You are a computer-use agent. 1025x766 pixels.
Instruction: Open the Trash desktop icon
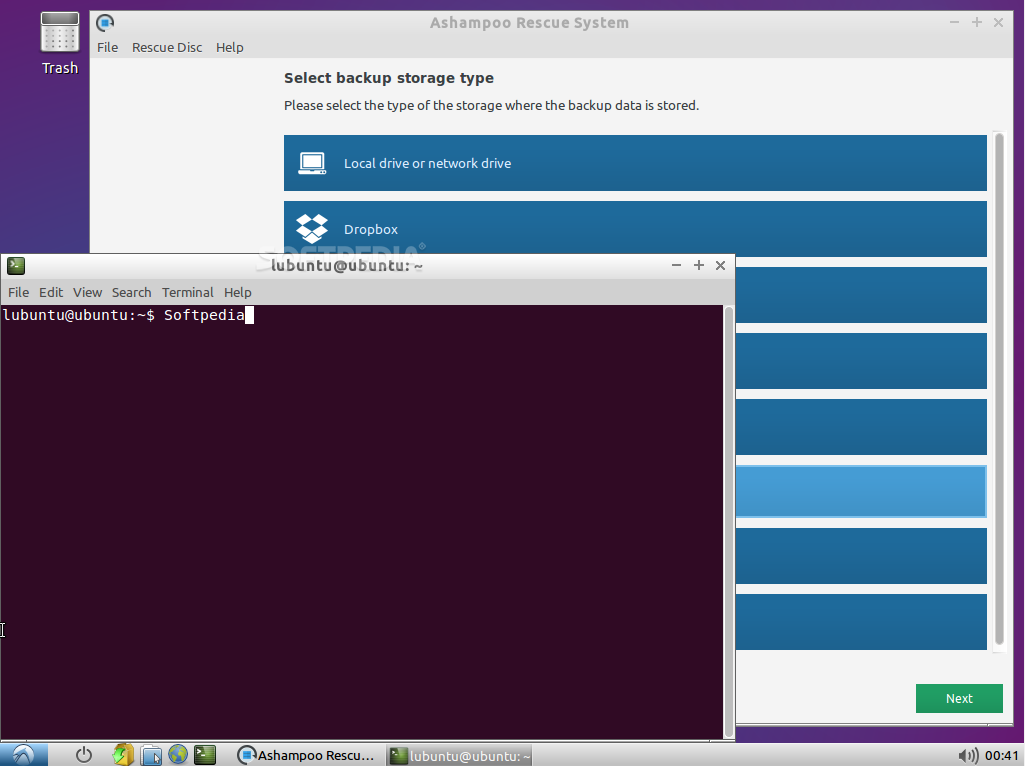click(59, 43)
